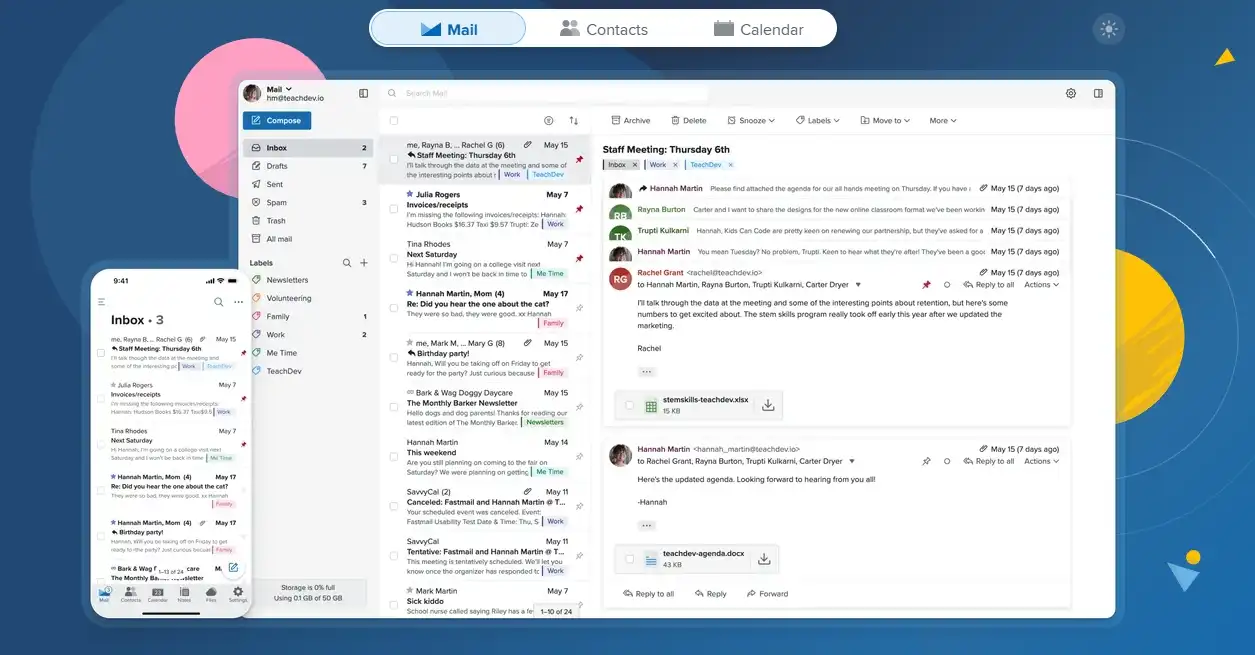Expand Trupti Kulkarni's collapsed message
1255x655 pixels.
click(x=837, y=231)
